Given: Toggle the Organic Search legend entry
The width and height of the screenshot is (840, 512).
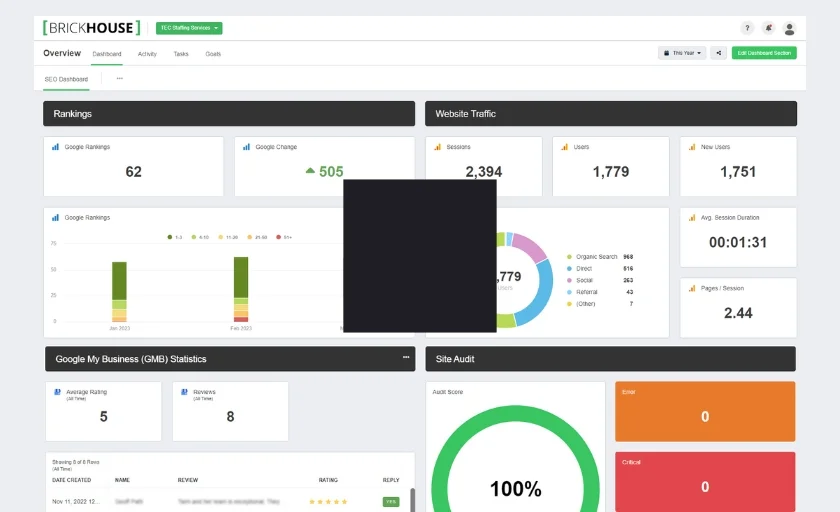Looking at the screenshot, I should tap(600, 257).
